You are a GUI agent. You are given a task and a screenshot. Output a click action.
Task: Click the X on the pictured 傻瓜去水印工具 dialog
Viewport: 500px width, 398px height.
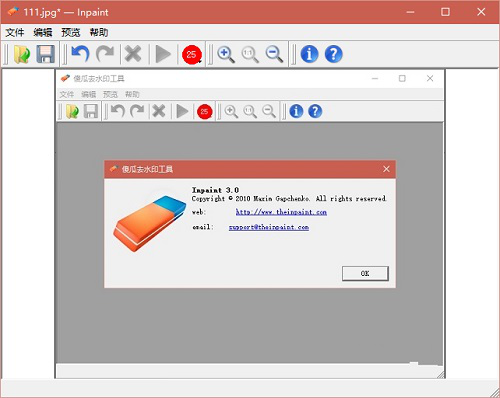(x=386, y=169)
